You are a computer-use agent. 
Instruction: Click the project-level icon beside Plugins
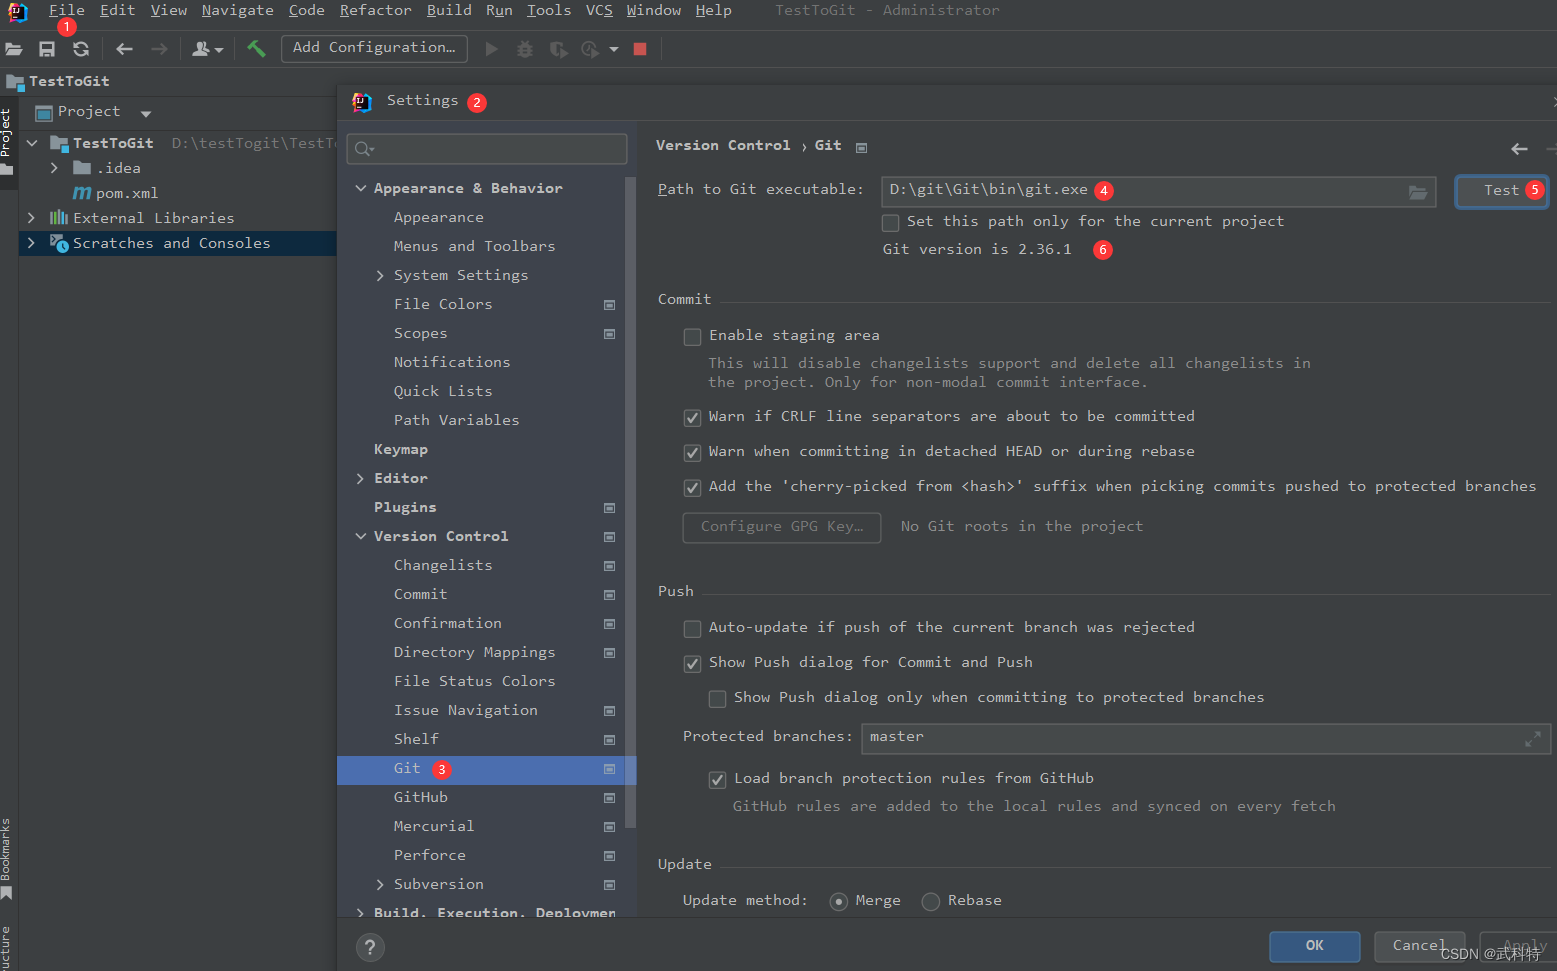click(x=609, y=508)
